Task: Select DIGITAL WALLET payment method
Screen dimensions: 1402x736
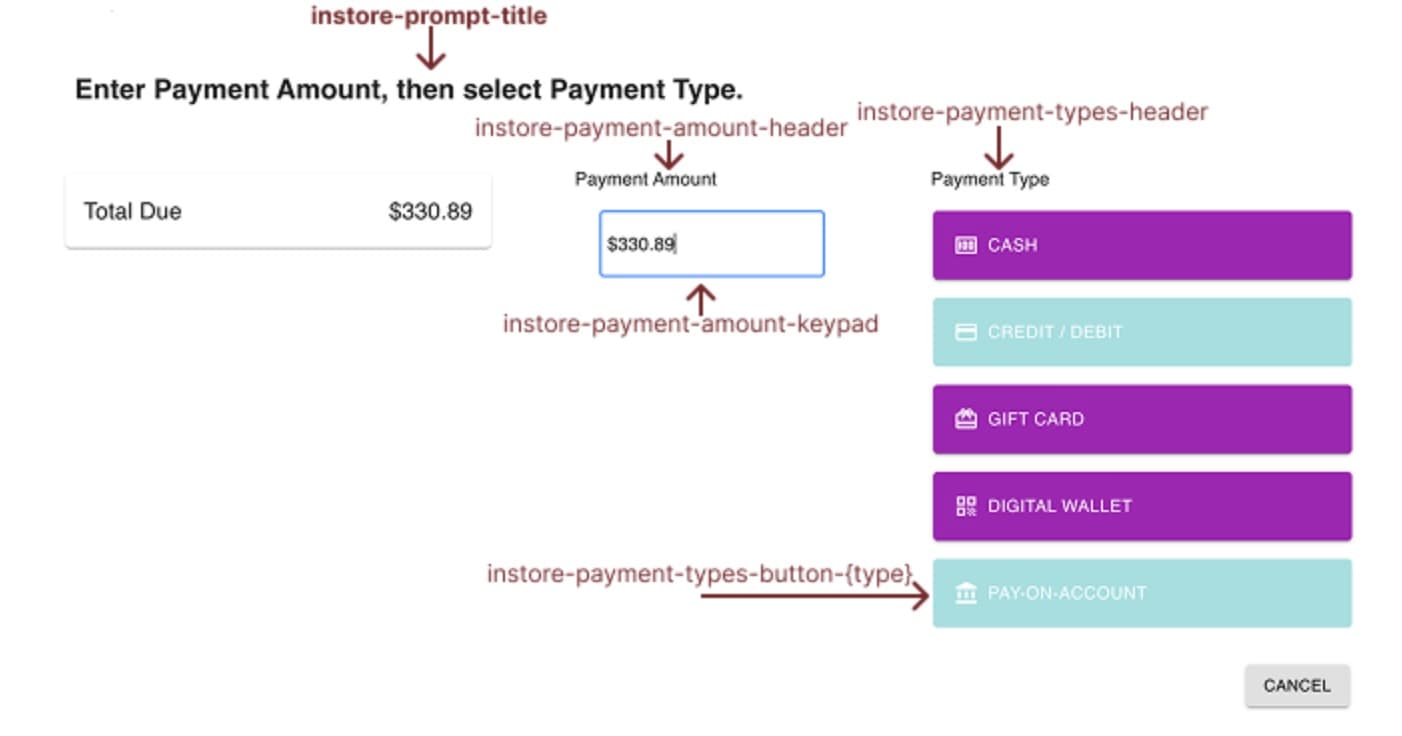Action: point(1140,506)
